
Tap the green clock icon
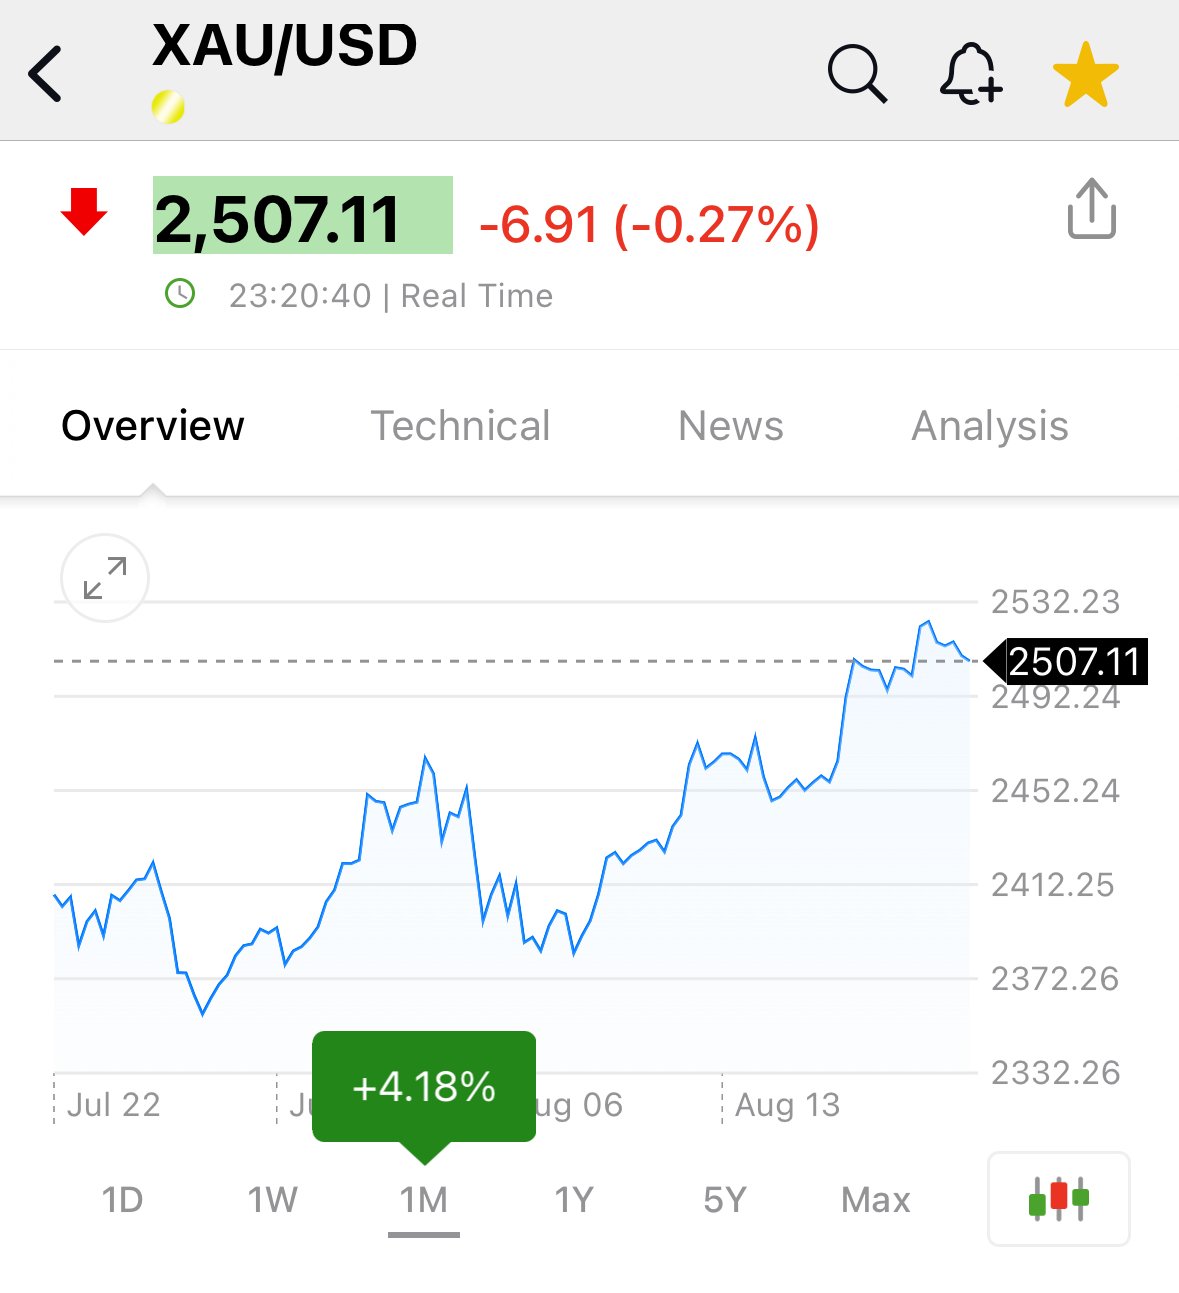(180, 294)
